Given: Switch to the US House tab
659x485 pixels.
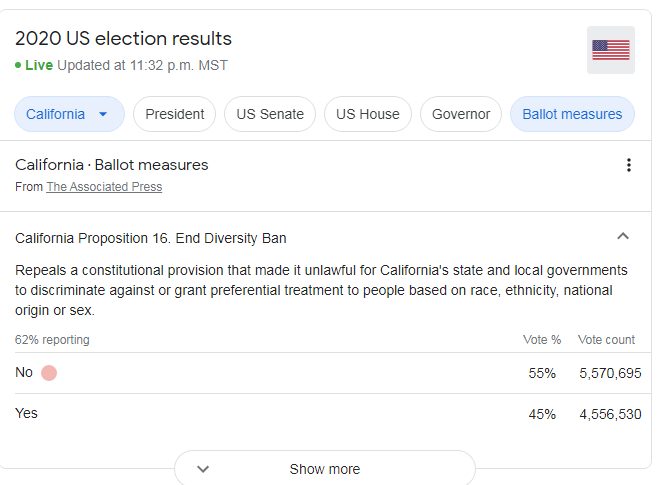Looking at the screenshot, I should click(x=368, y=114).
